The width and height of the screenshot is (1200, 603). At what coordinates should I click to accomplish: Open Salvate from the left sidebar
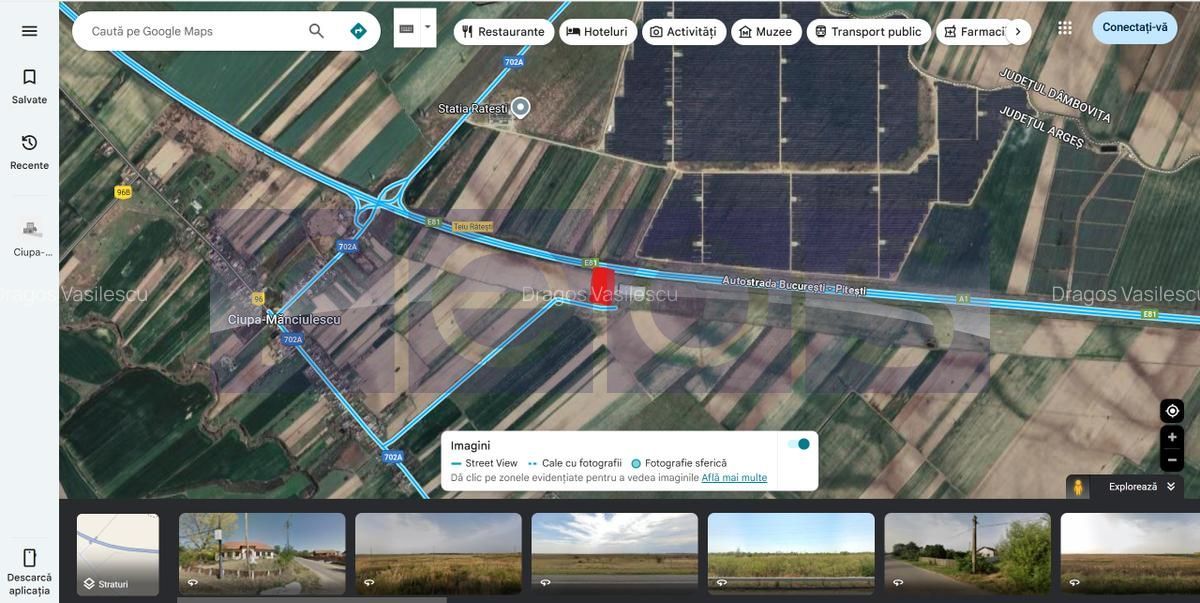[28, 84]
